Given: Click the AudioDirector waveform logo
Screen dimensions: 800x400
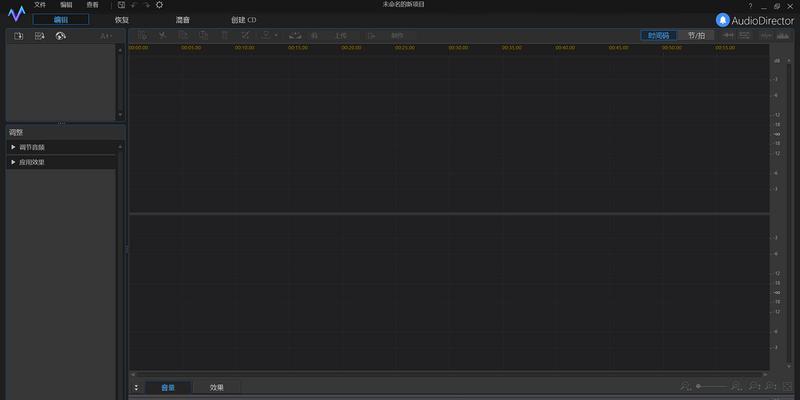Looking at the screenshot, I should coord(16,14).
